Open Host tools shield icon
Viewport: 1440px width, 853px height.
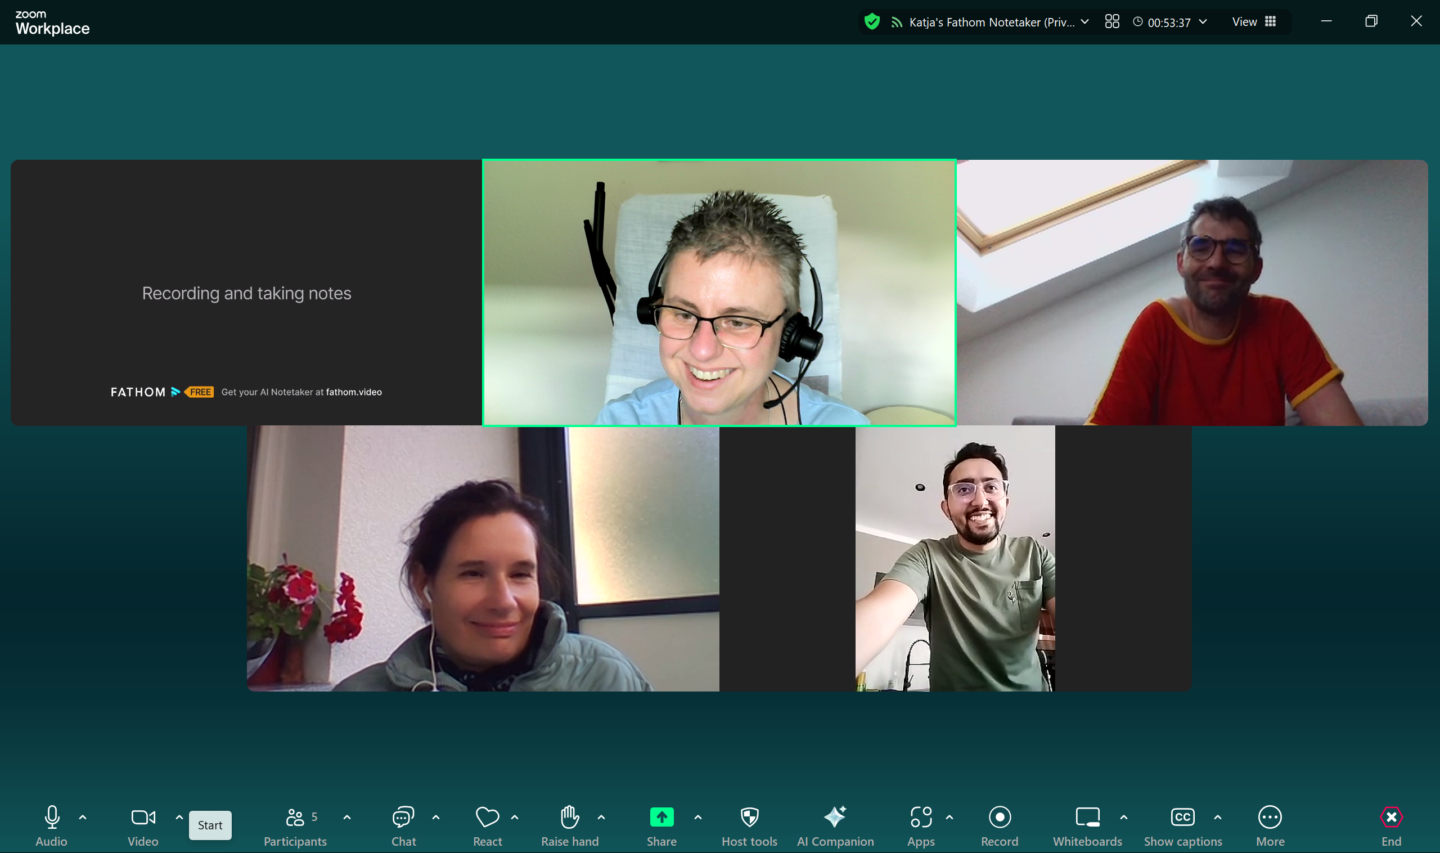(x=749, y=817)
